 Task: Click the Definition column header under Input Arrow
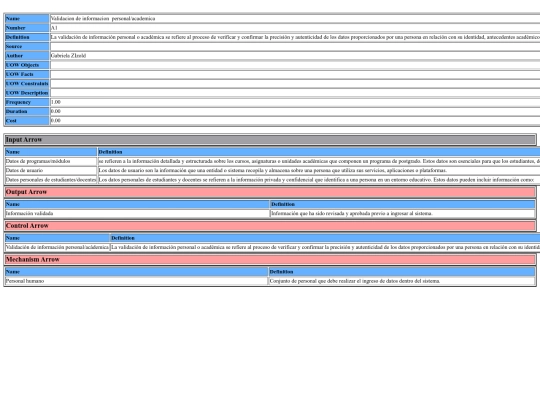click(x=319, y=152)
